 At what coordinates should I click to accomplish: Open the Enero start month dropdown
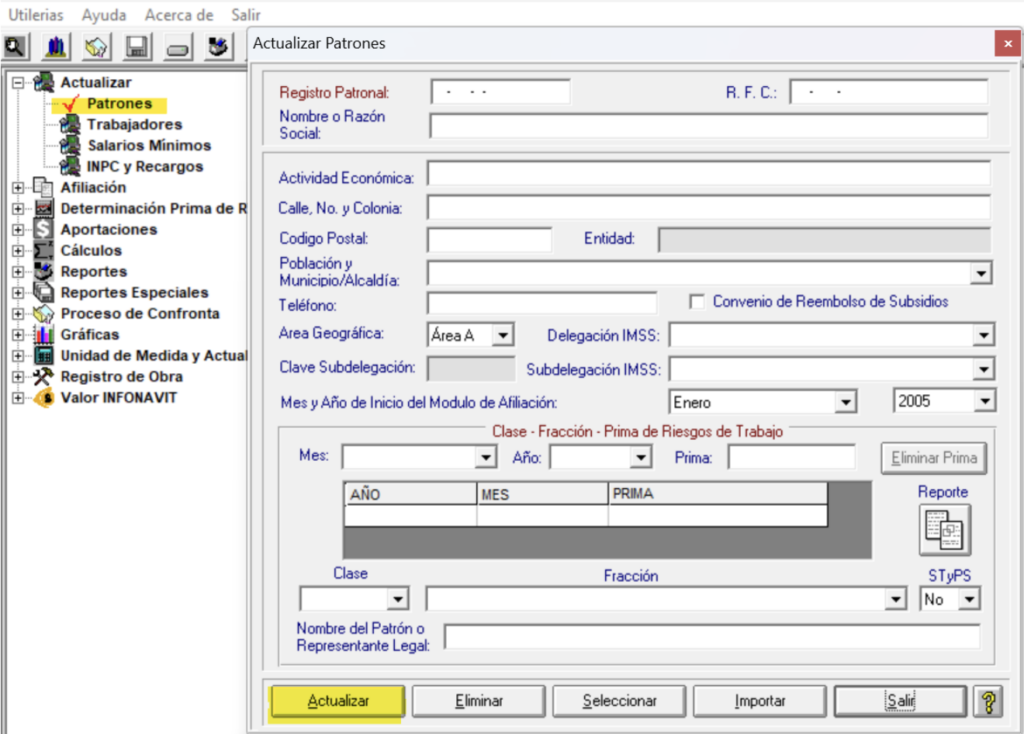(846, 402)
